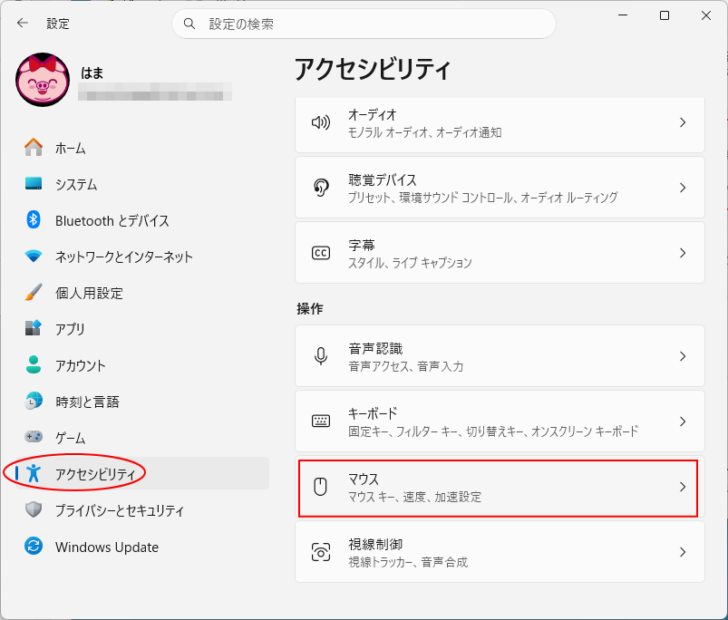Click the speaker icon for オーディオ
The image size is (728, 620).
[x=320, y=123]
